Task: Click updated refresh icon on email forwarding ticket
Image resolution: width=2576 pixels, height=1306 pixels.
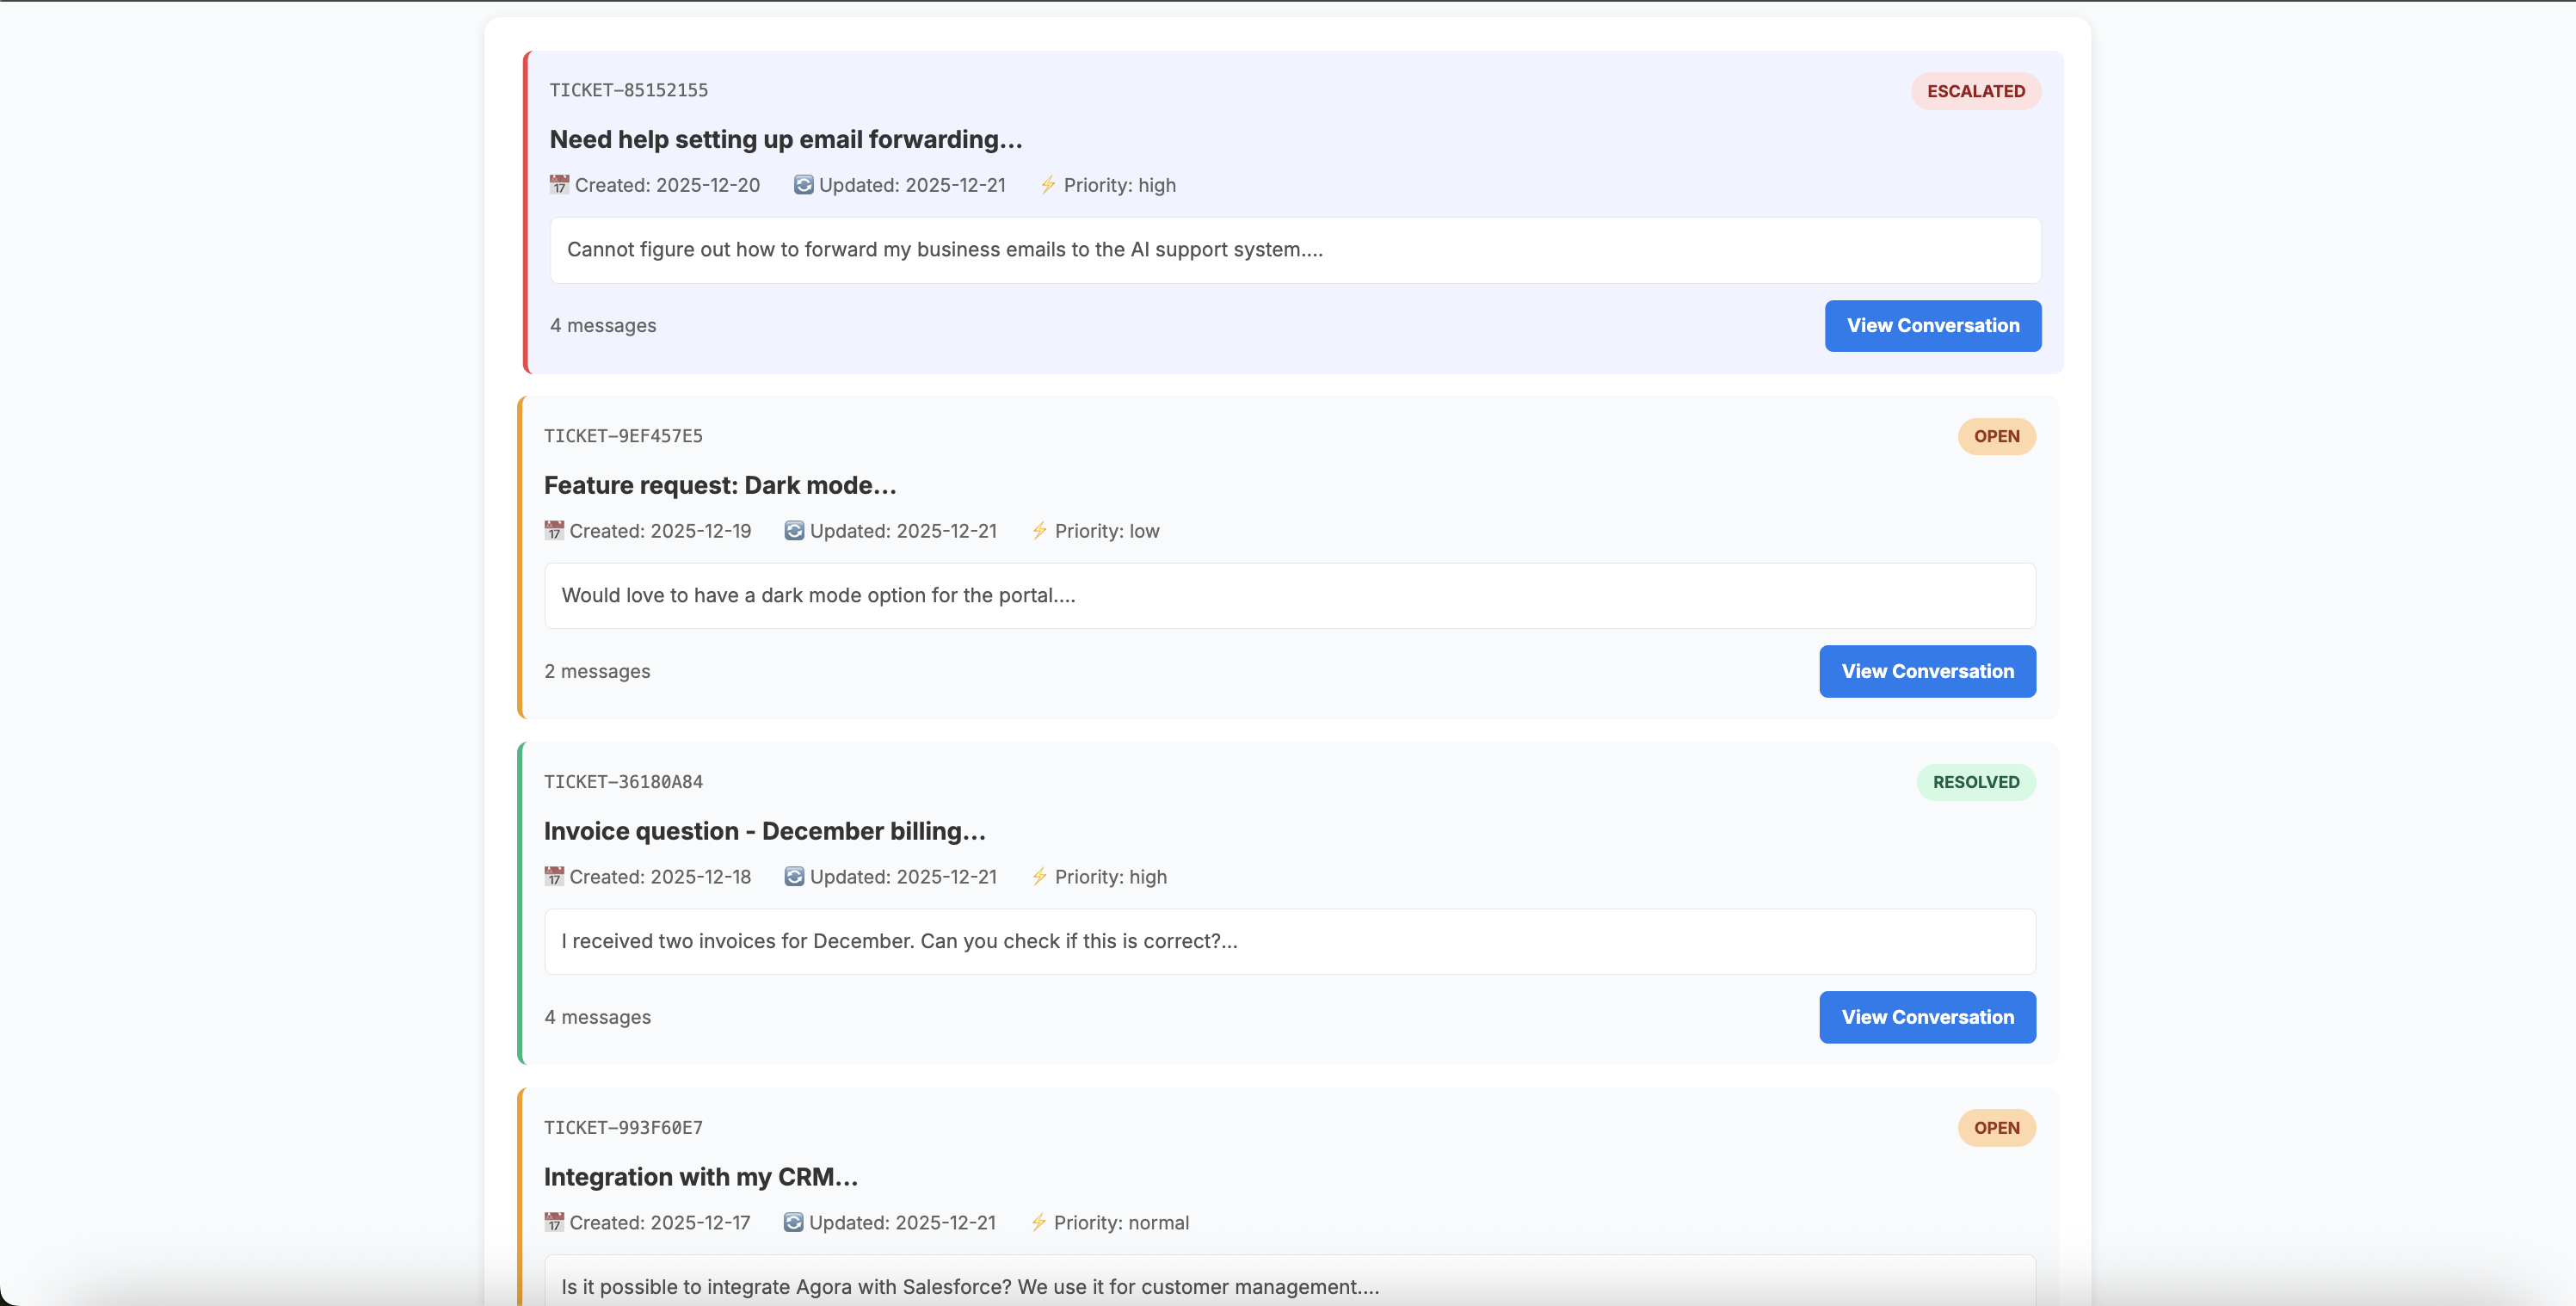Action: [803, 185]
